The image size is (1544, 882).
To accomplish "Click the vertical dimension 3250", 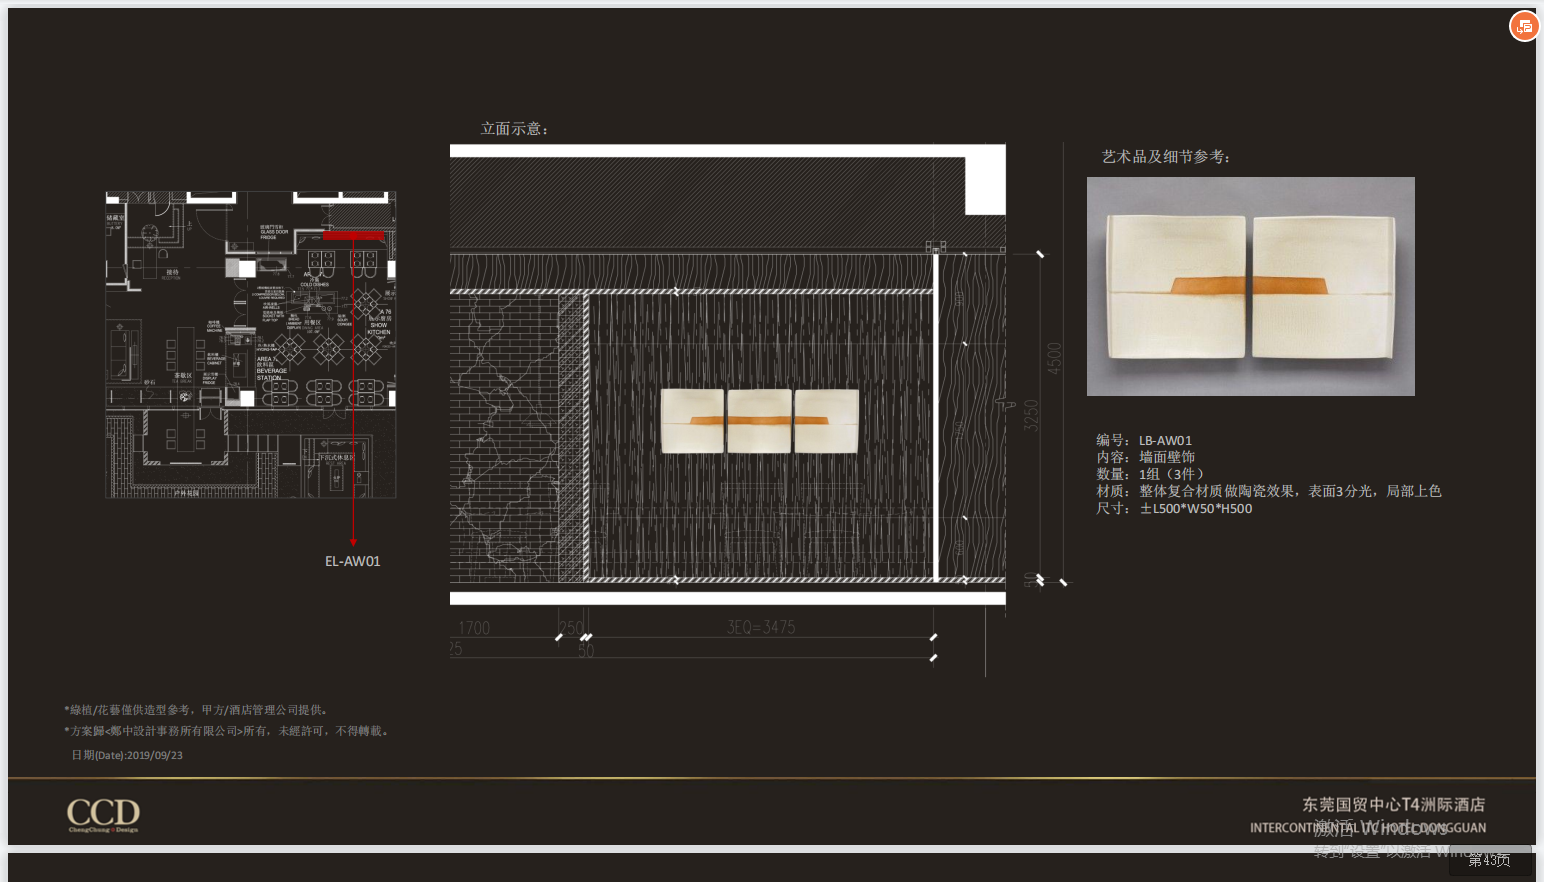I will pos(1031,415).
